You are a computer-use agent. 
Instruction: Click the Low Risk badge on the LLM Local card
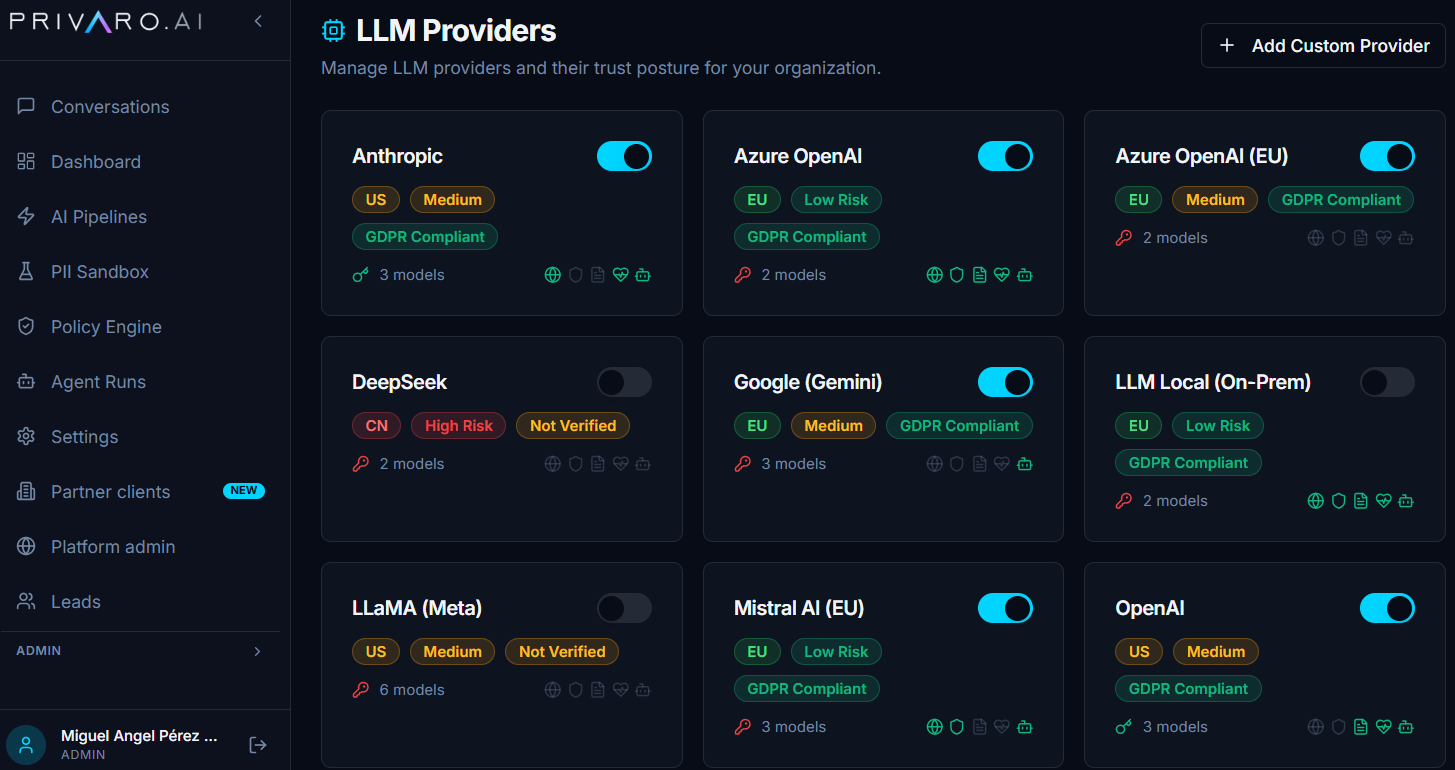point(1217,426)
